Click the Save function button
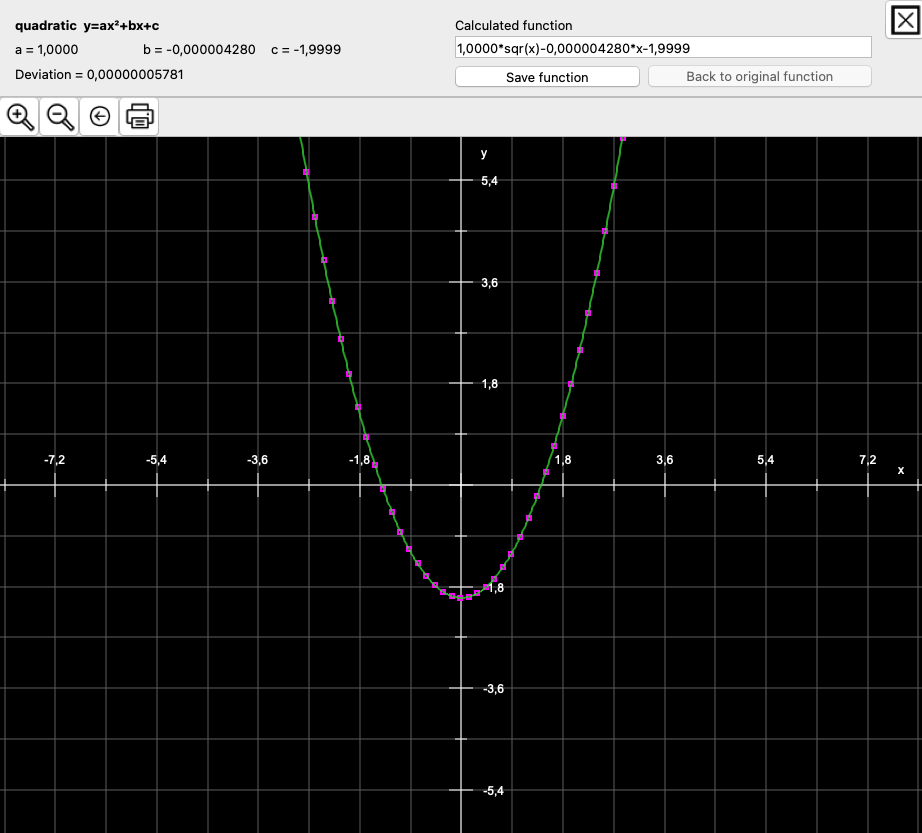This screenshot has width=922, height=833. (x=547, y=77)
